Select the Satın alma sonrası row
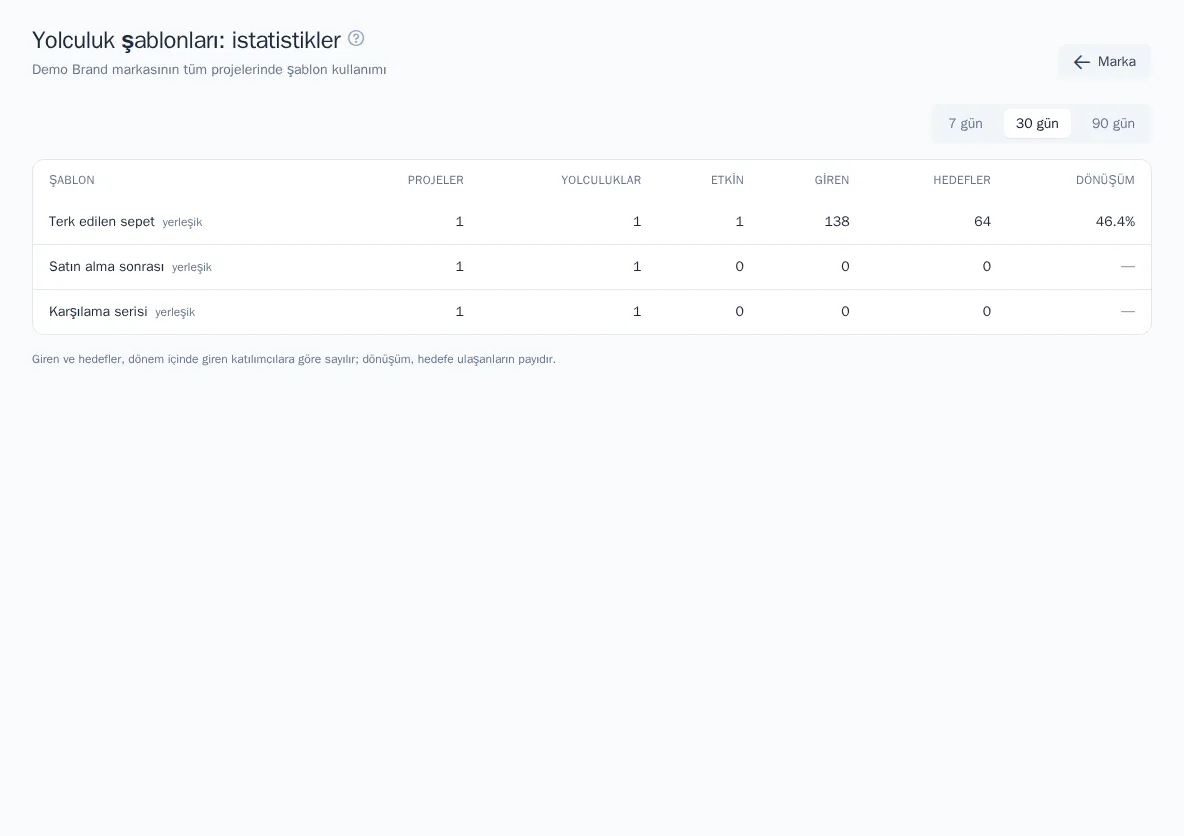The height and width of the screenshot is (836, 1184). 591,267
